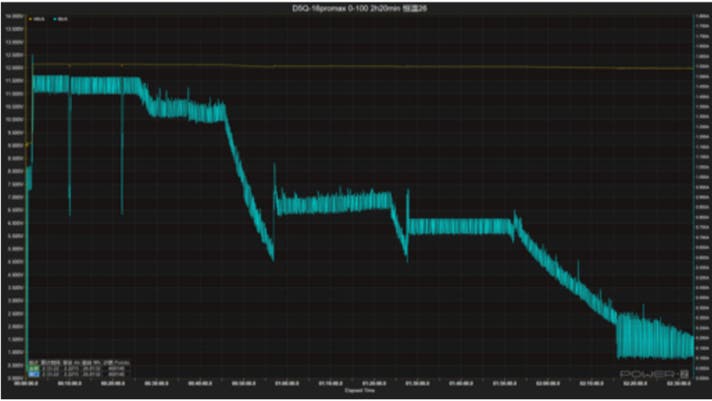
Task: Click the highest cyan plateau near chart start
Action: 90,84
